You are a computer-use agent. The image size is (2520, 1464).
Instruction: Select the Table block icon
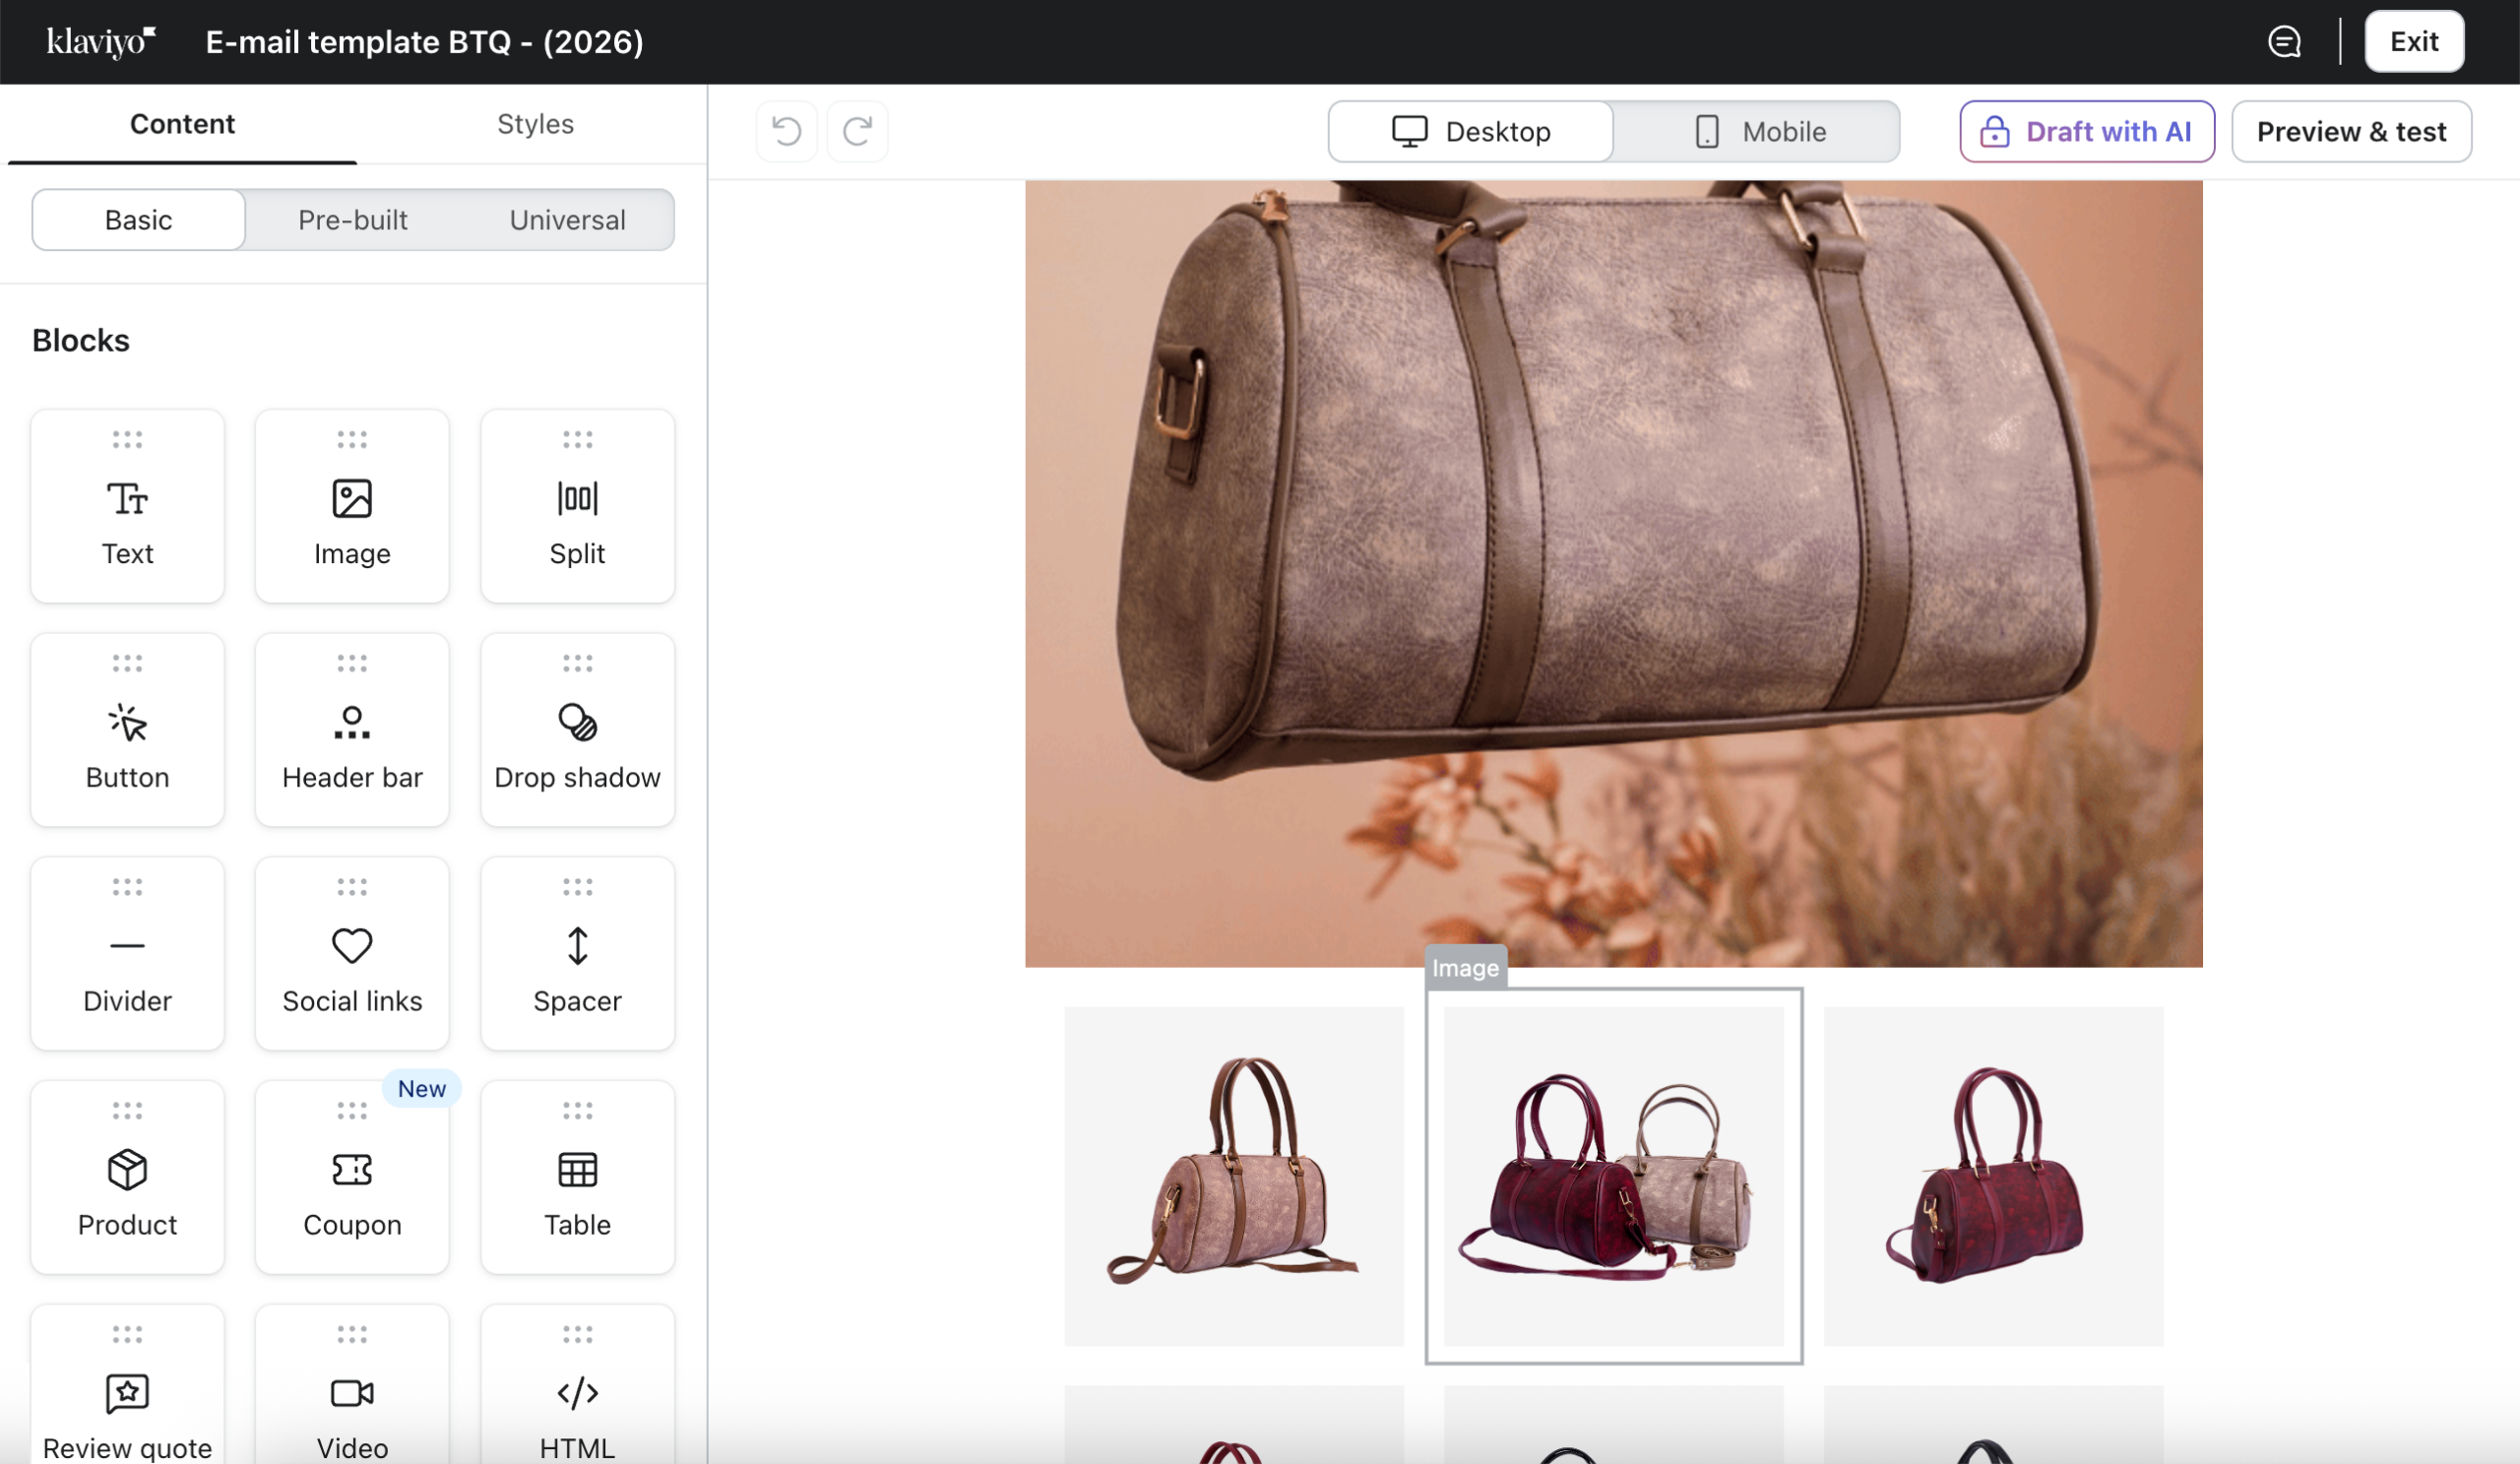point(577,1169)
